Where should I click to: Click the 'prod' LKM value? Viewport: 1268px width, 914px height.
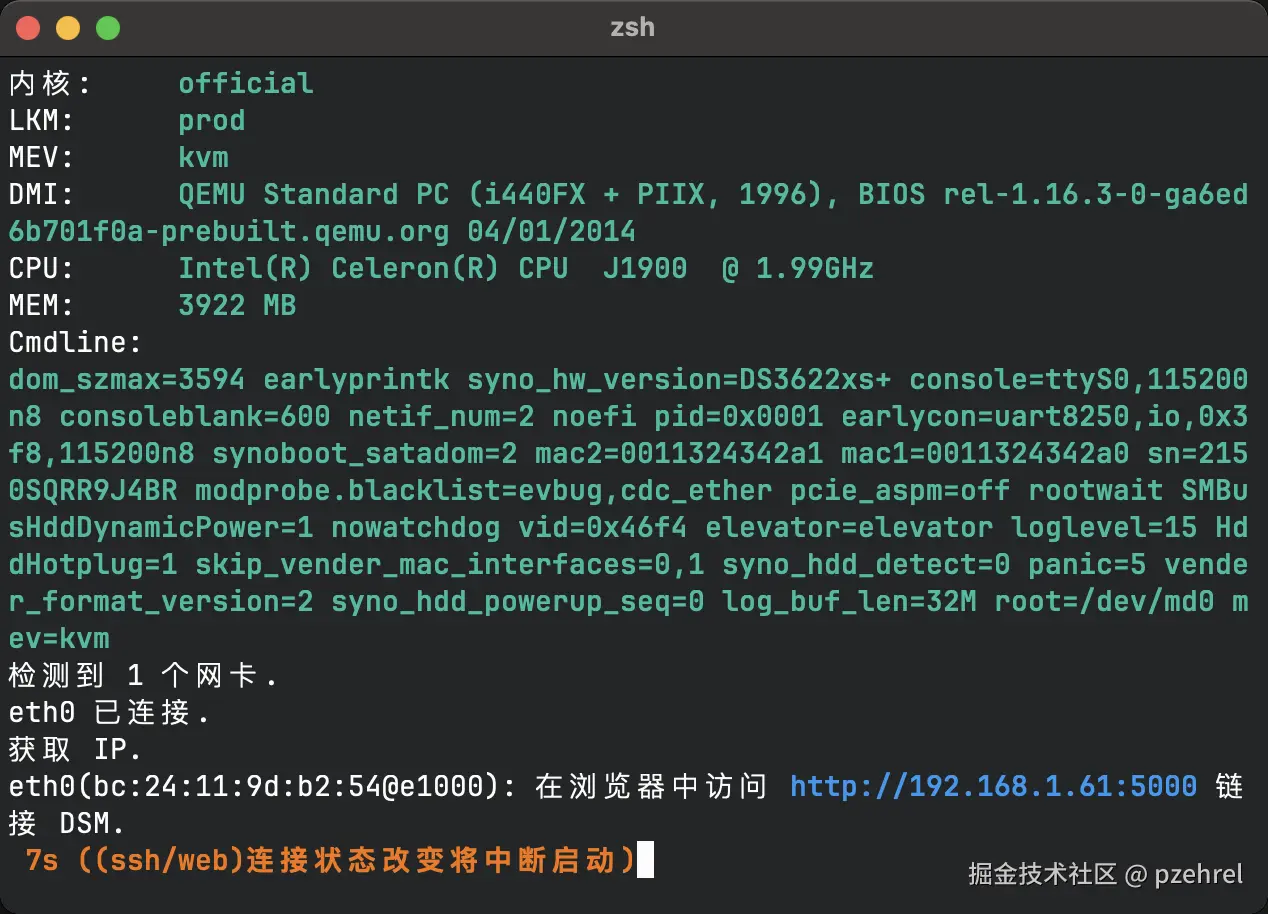click(x=212, y=120)
